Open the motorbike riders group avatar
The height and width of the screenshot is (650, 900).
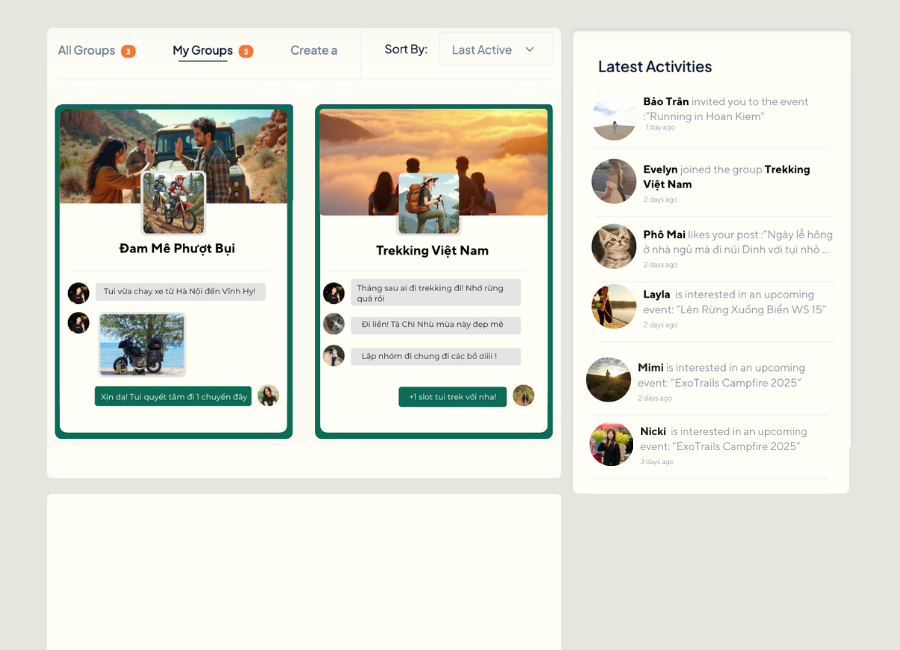tap(173, 203)
